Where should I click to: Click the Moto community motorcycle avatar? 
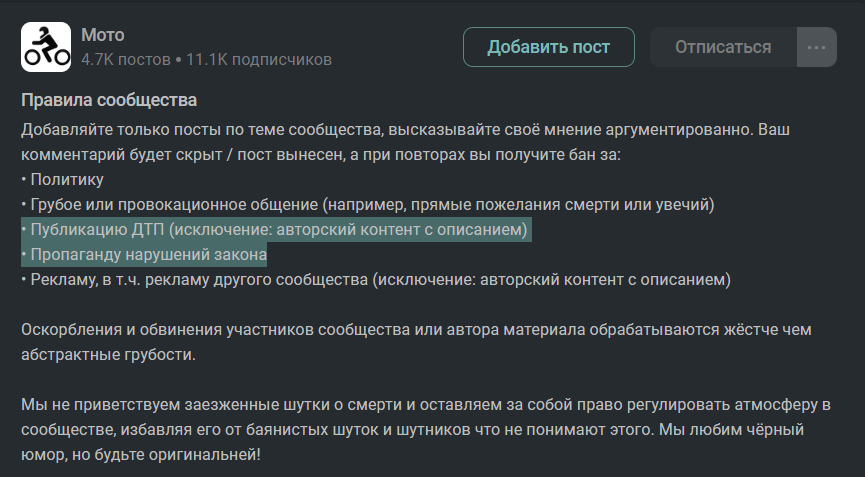(x=46, y=47)
